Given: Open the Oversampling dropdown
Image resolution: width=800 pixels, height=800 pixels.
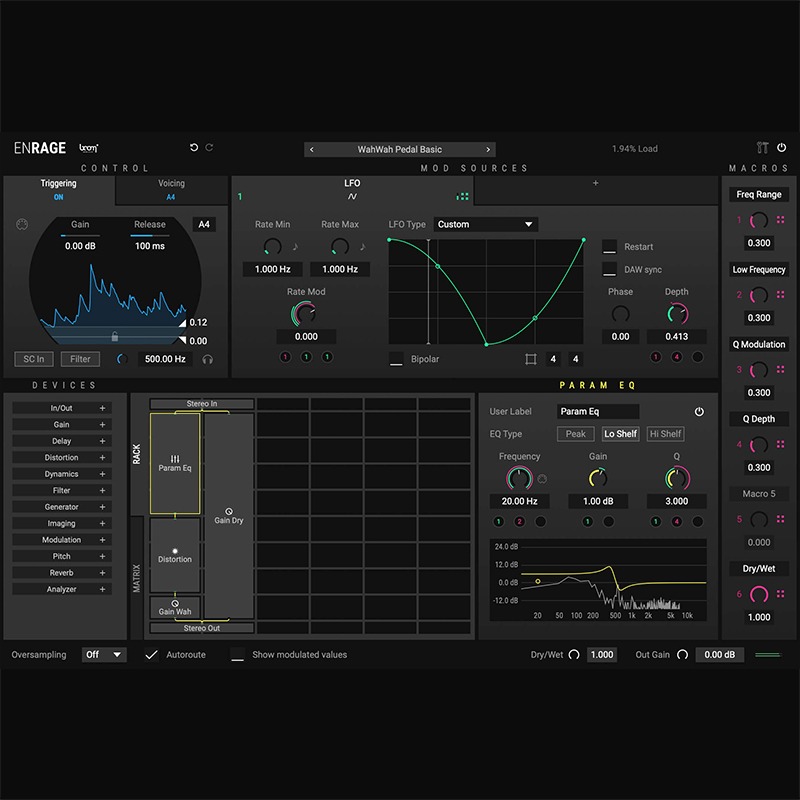Looking at the screenshot, I should 104,655.
